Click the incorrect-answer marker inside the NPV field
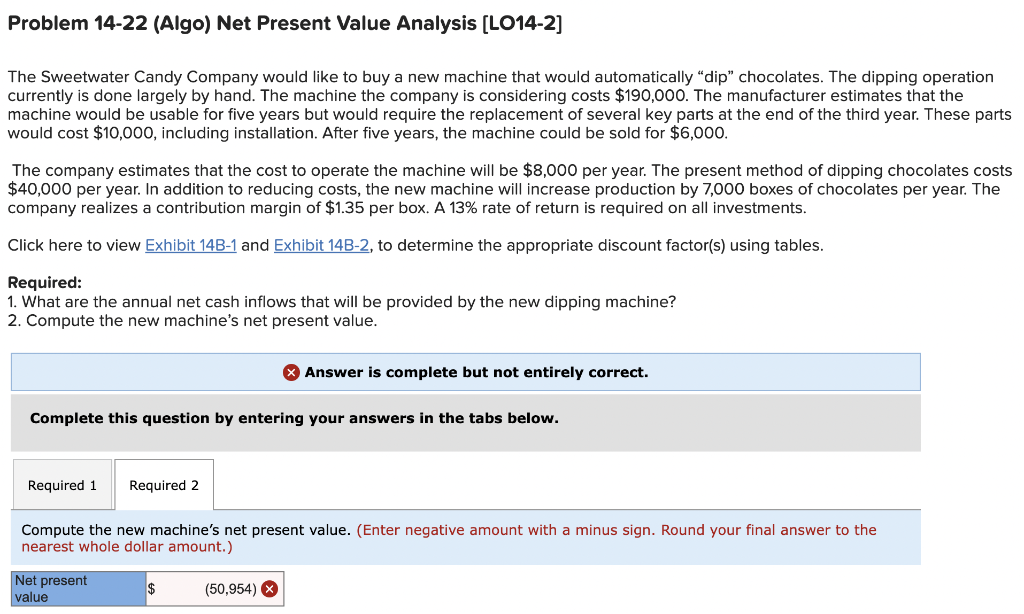 point(268,588)
